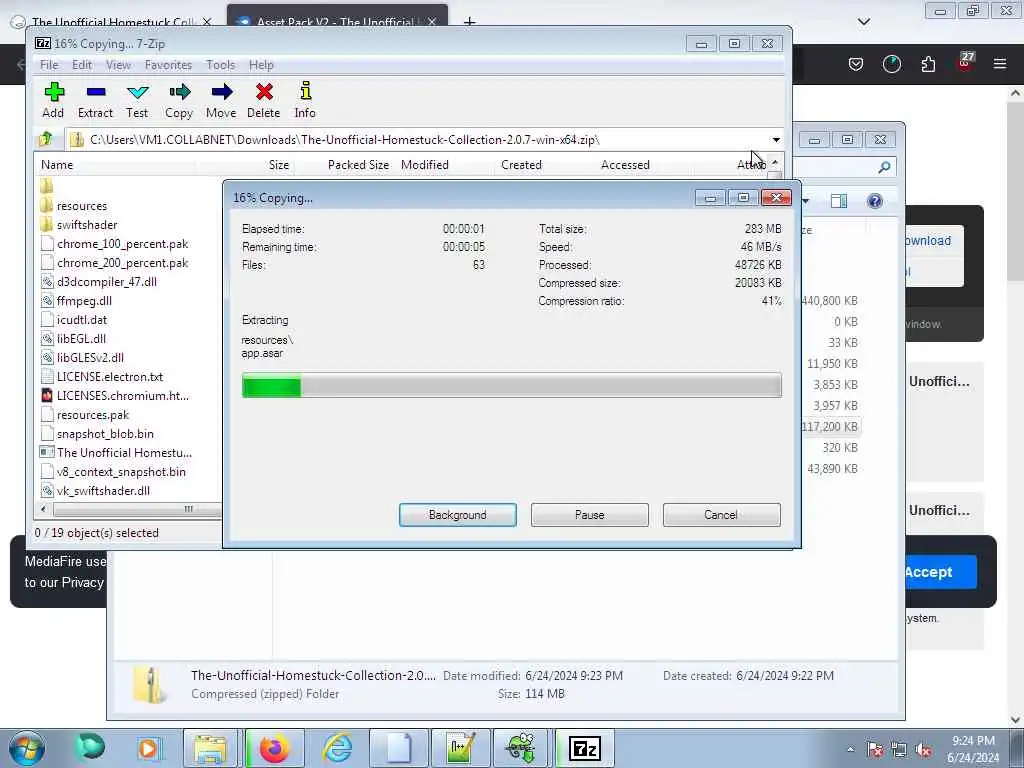Open a new Firefox tab with plus
Viewport: 1024px width, 768px height.
(x=469, y=22)
